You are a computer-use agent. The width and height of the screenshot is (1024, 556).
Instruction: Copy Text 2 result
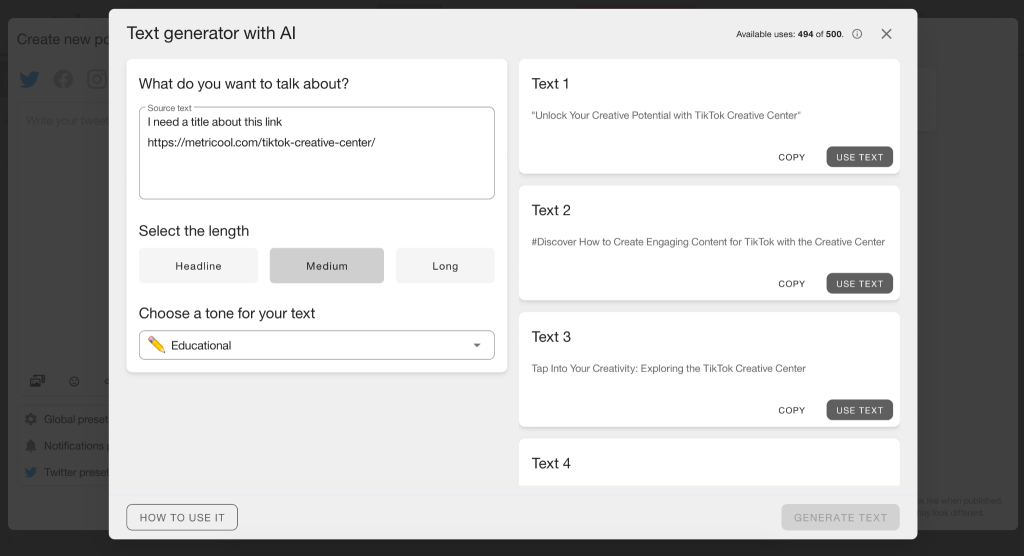[792, 284]
